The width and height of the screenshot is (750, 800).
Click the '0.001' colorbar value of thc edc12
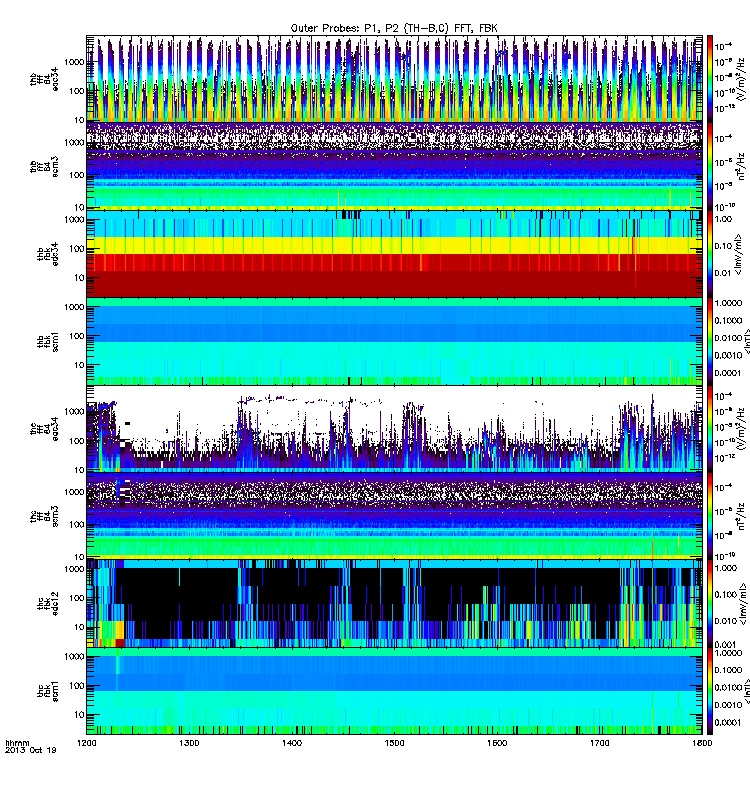pyautogui.click(x=725, y=644)
